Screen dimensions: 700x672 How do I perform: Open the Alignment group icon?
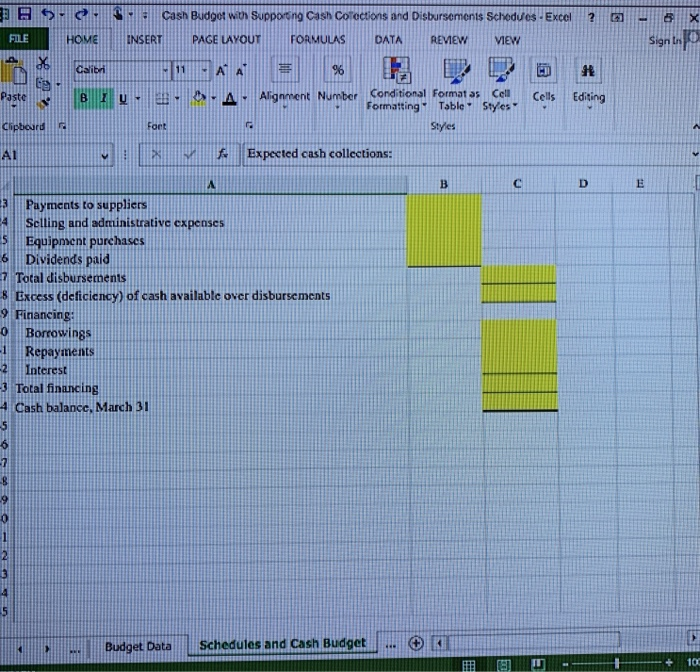point(285,69)
